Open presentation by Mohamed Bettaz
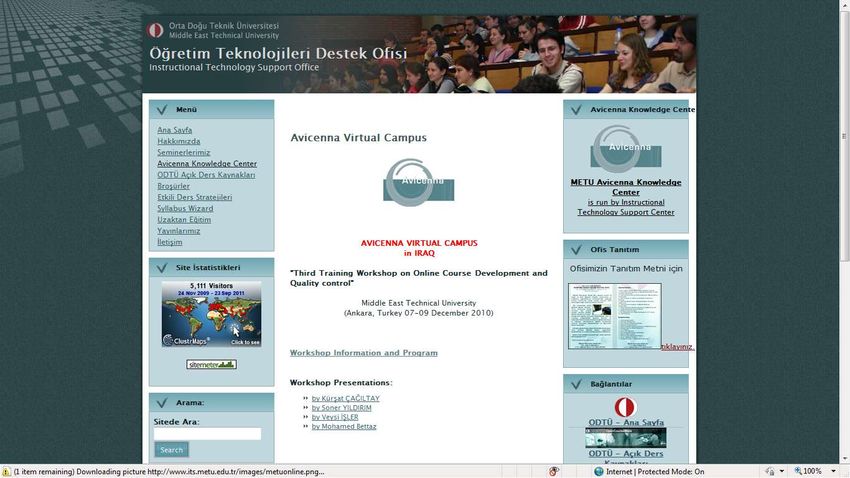Screen dimensions: 850x478 [x=344, y=427]
